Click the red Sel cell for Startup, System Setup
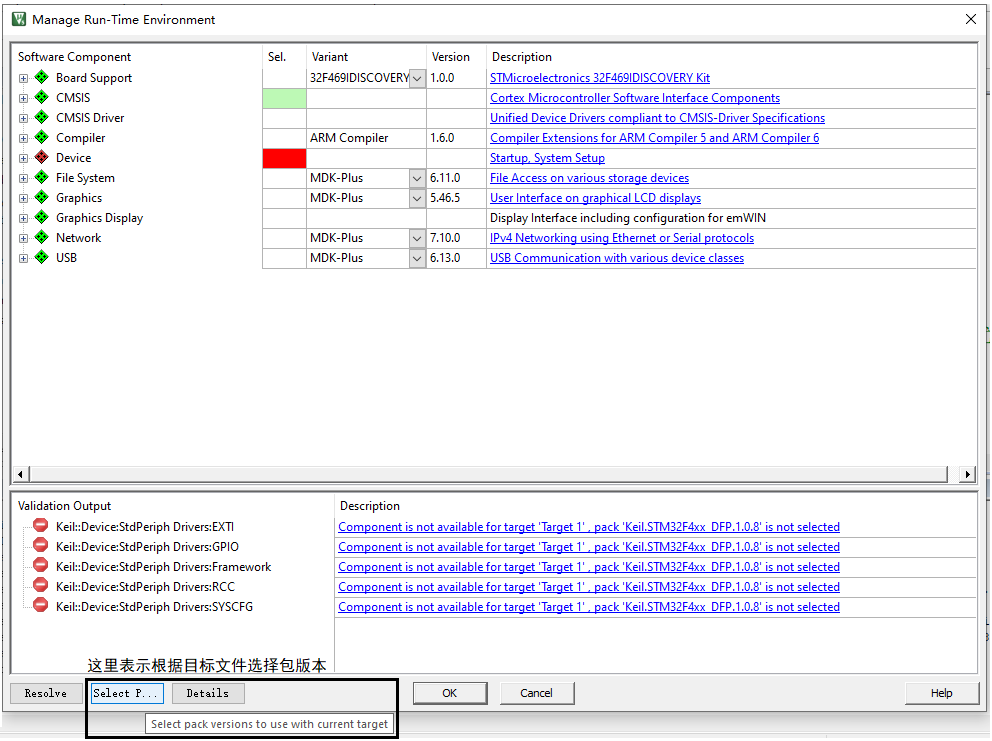Viewport: 992px width, 741px height. [284, 157]
